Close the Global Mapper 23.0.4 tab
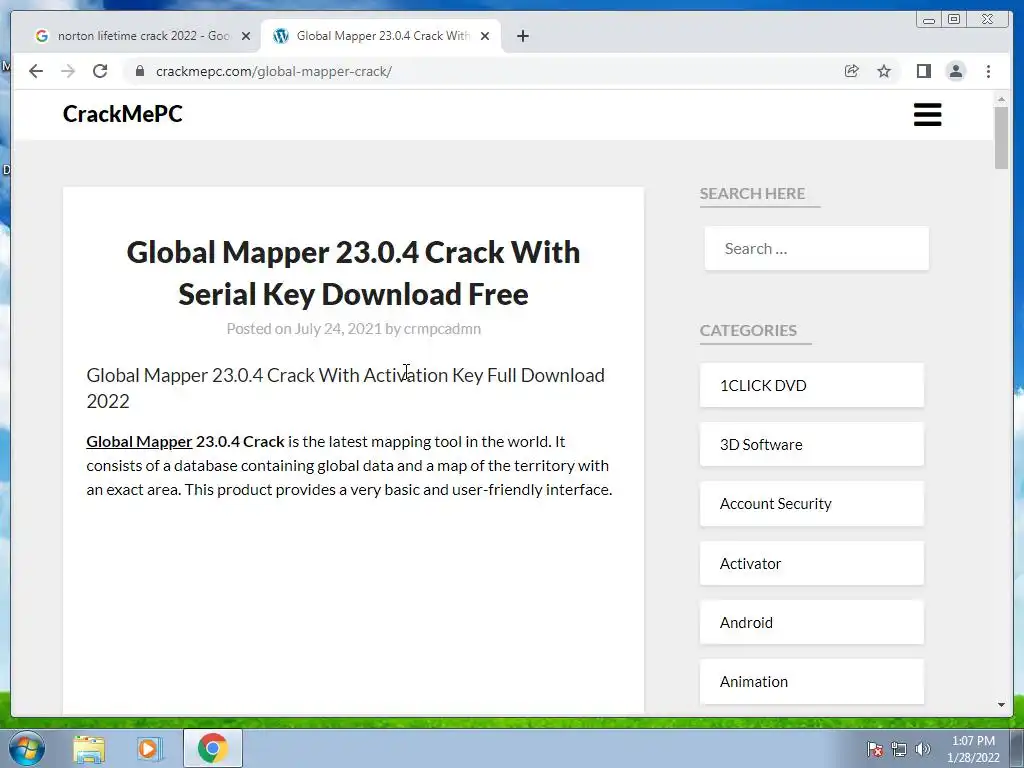Screen dimensions: 1024x768 (485, 36)
